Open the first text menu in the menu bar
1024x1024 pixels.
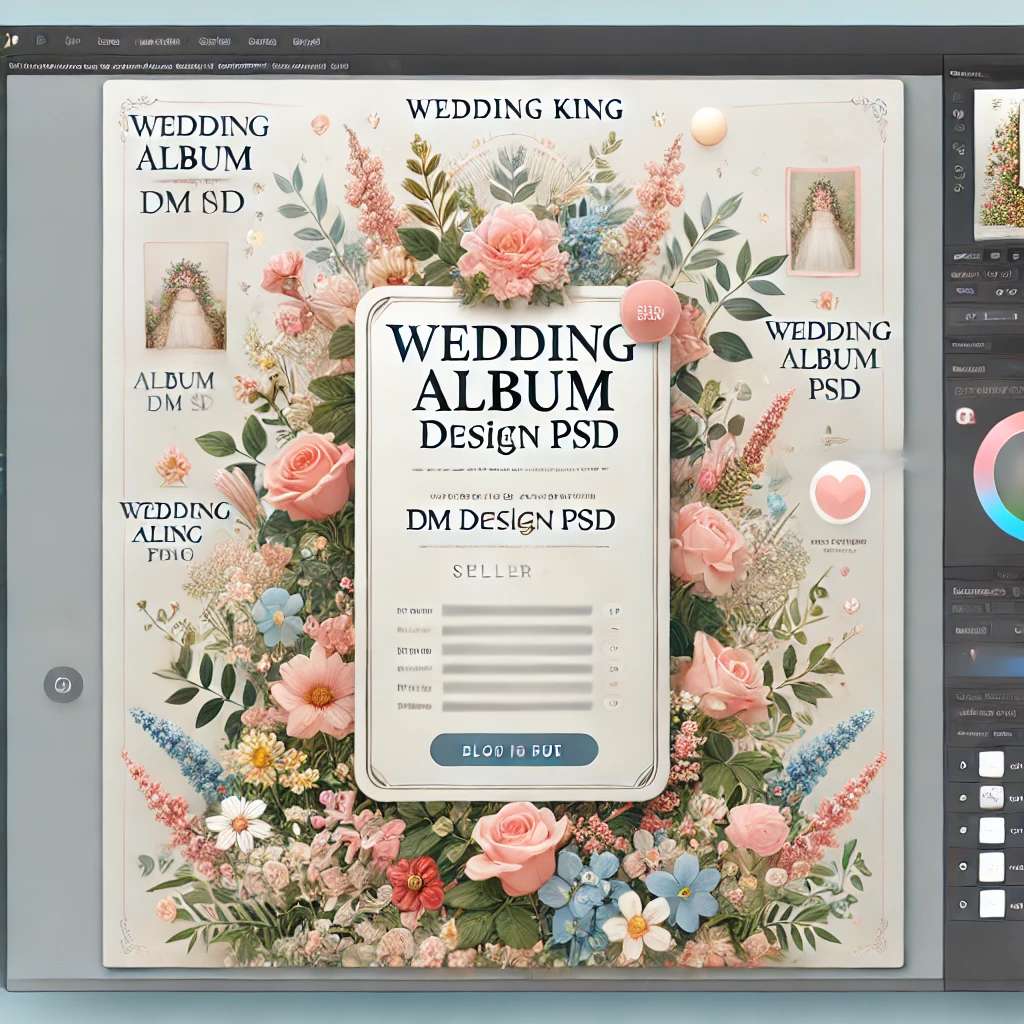point(72,42)
